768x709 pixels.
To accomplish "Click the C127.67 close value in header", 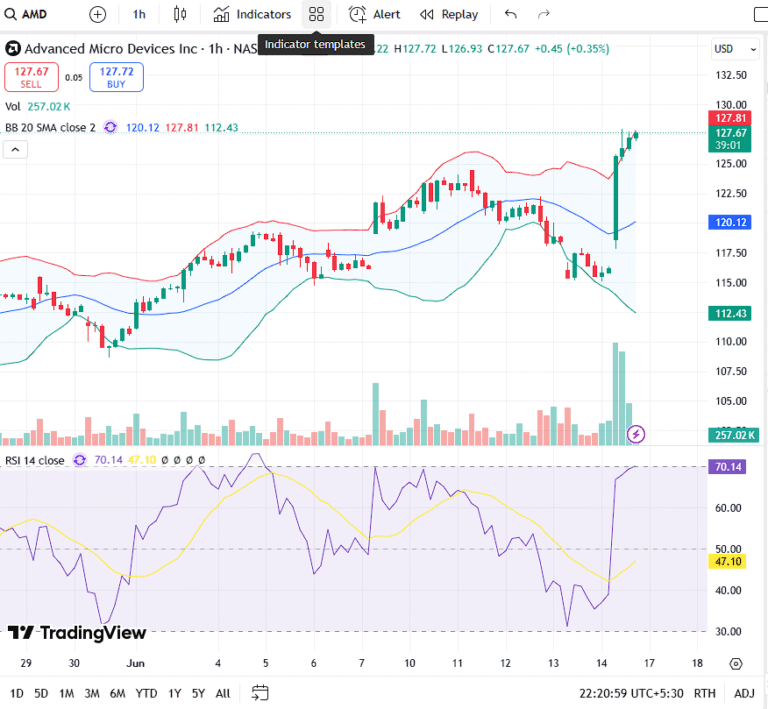I will [508, 49].
